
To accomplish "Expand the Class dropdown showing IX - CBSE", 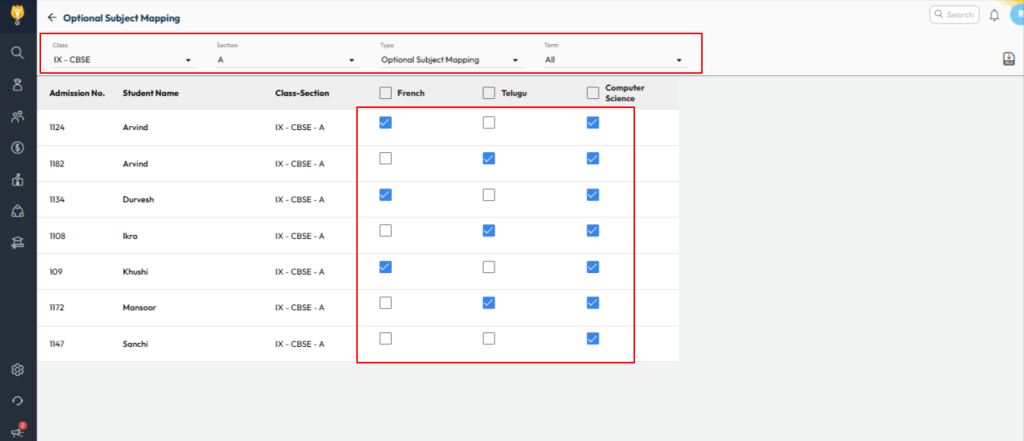I will 122,60.
